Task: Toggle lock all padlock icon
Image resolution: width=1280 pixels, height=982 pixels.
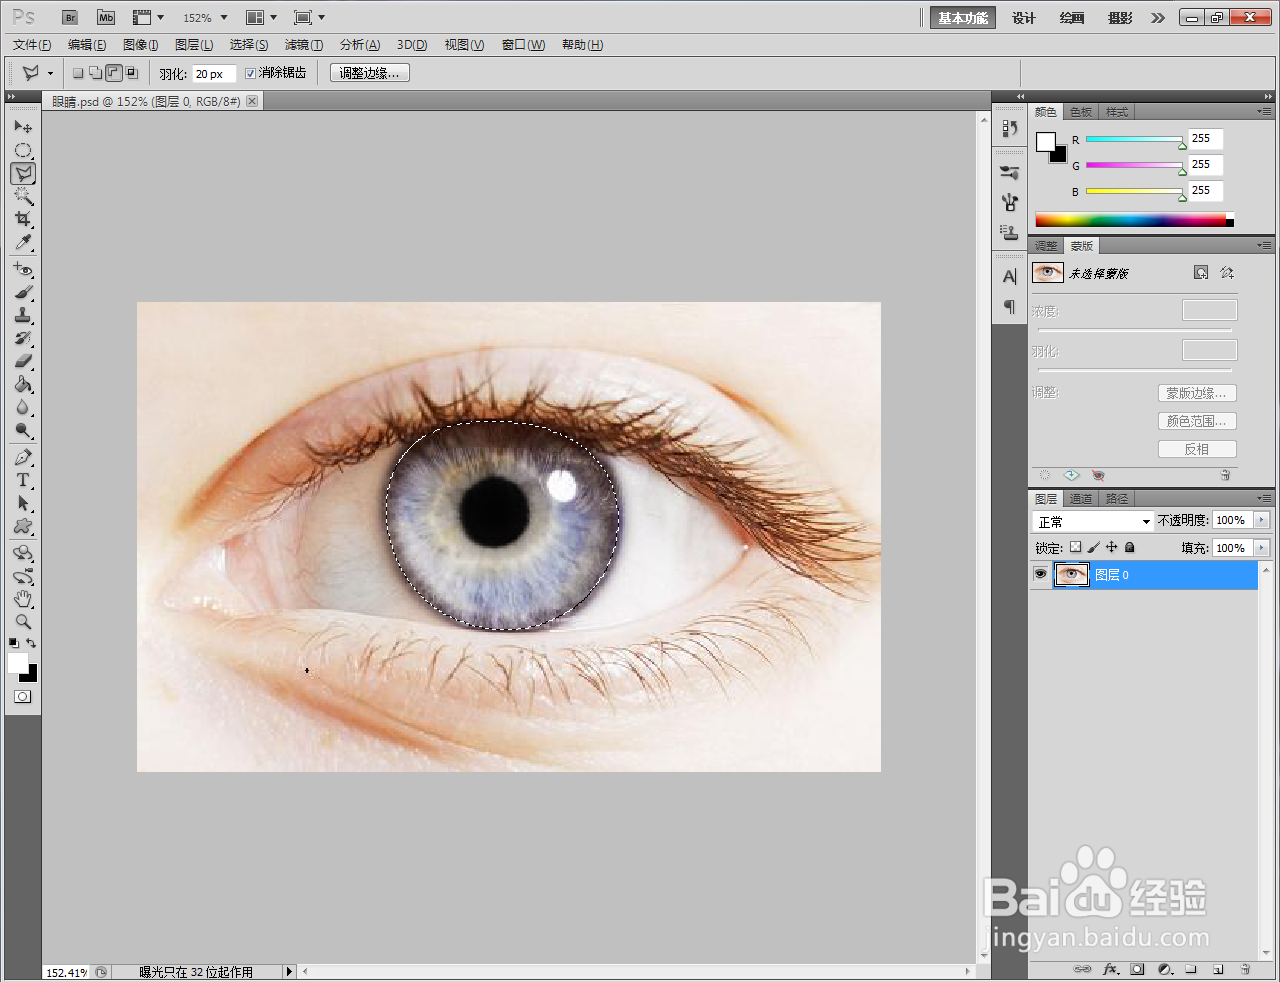Action: (1129, 547)
